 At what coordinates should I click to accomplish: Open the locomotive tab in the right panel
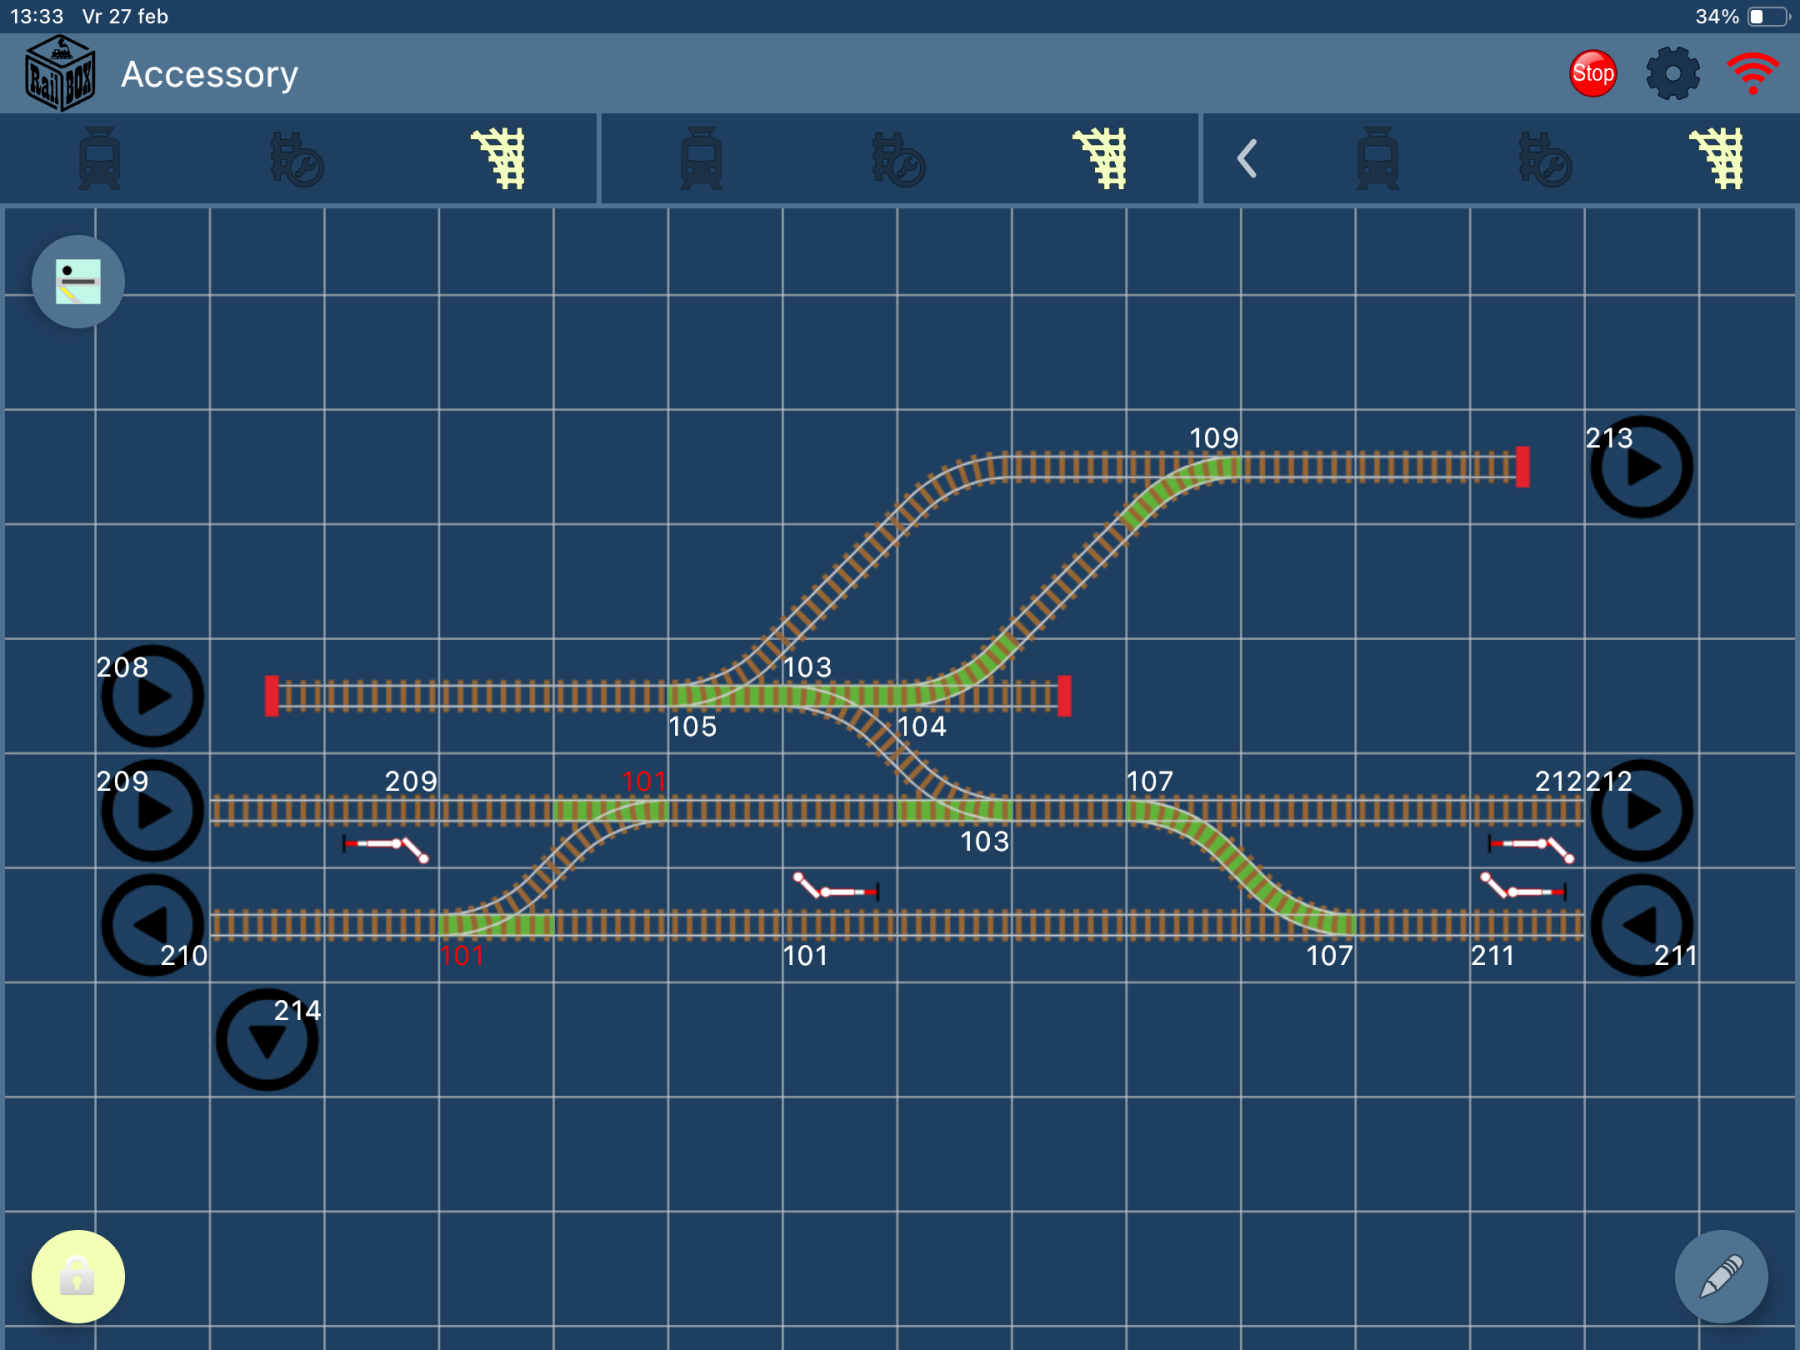tap(1377, 159)
